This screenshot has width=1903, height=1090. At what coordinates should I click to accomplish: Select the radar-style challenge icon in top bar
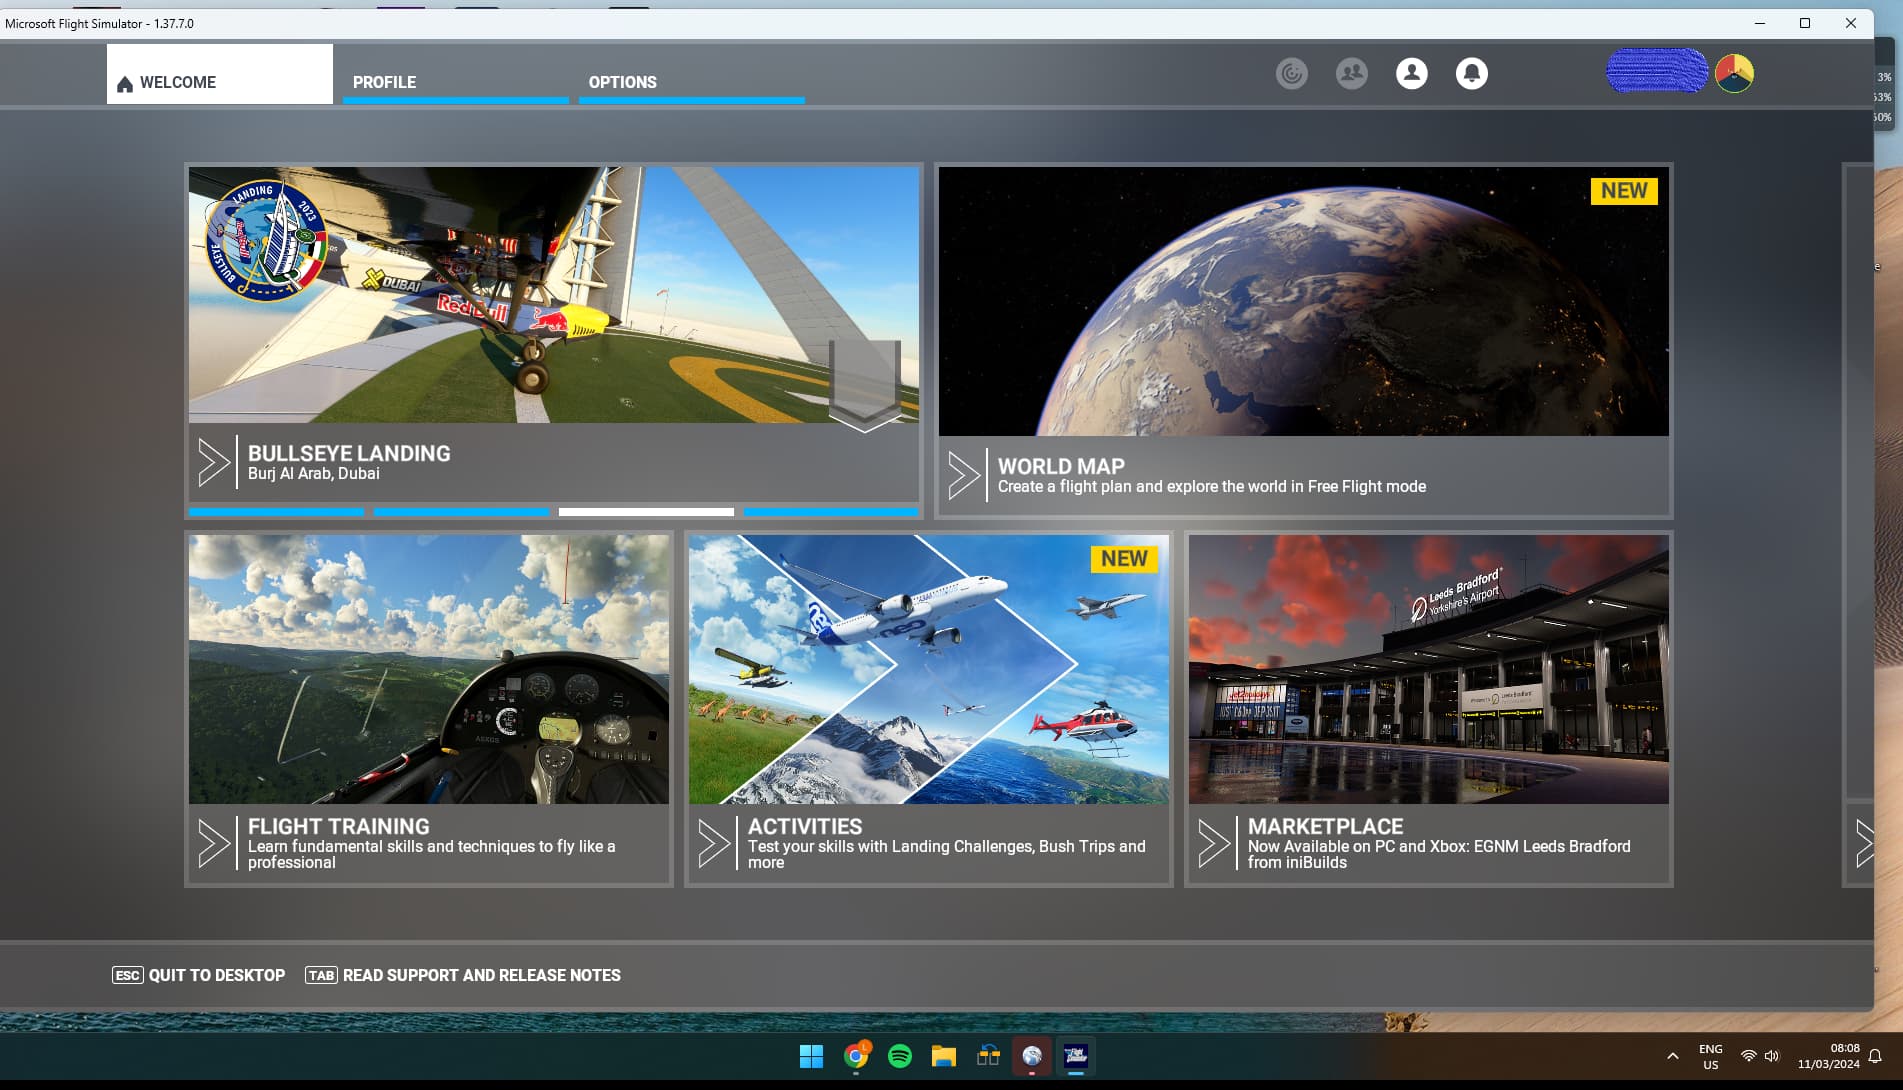click(1291, 73)
